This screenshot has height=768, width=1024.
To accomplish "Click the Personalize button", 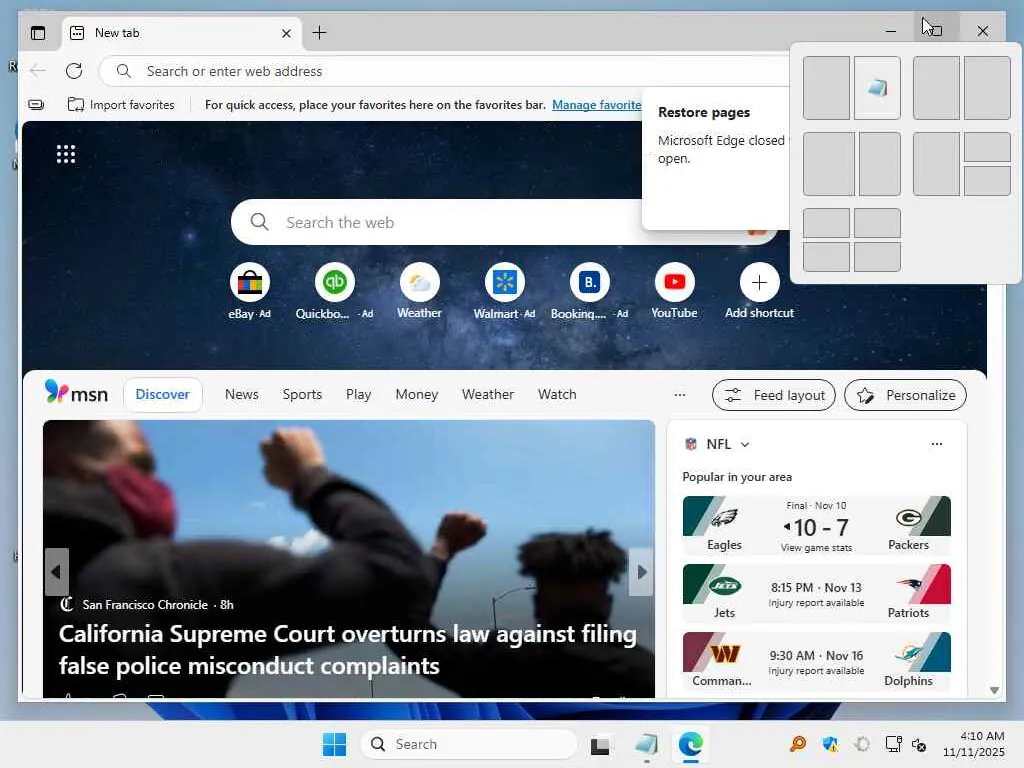I will [905, 395].
